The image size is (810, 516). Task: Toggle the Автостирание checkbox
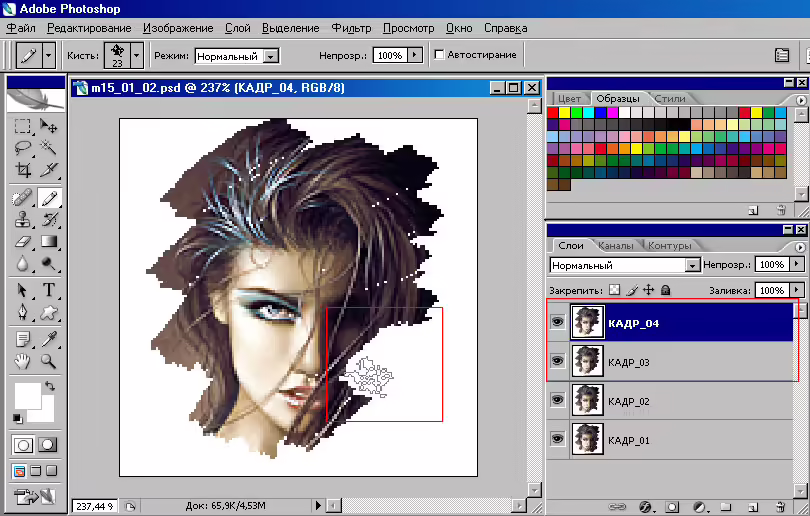(439, 55)
